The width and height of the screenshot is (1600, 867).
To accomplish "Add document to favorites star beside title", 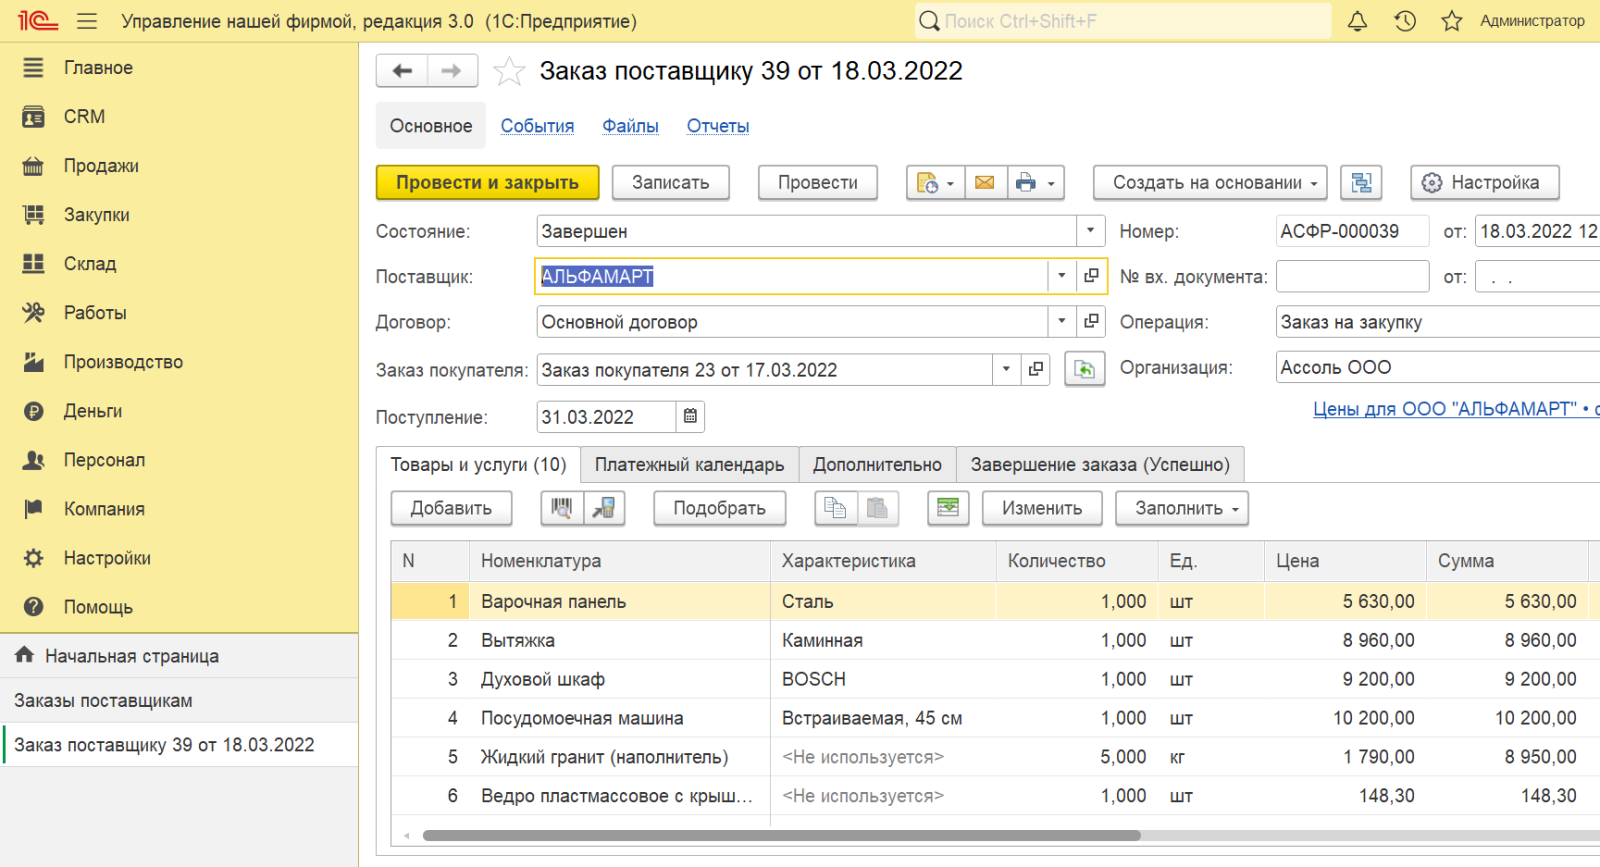I will pos(509,71).
